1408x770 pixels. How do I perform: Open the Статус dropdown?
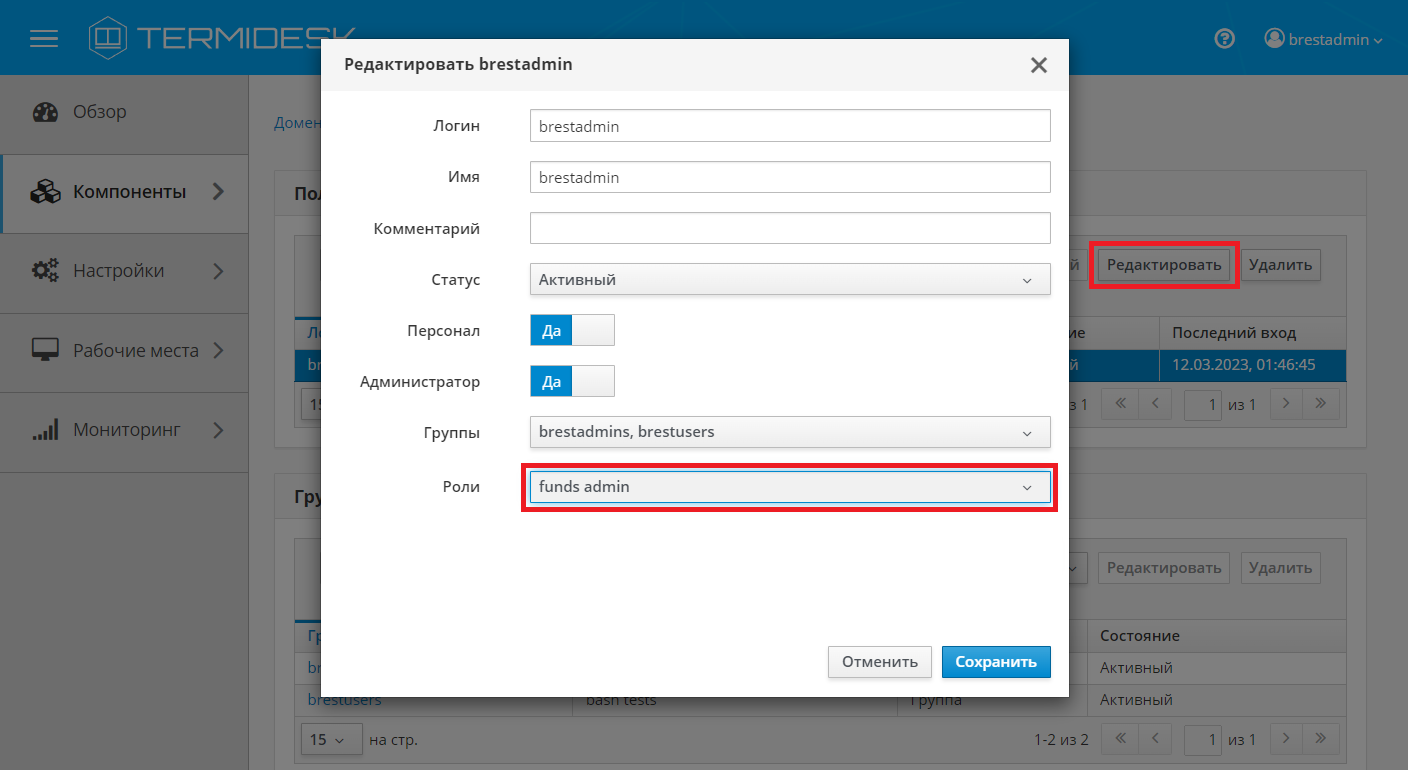click(790, 280)
